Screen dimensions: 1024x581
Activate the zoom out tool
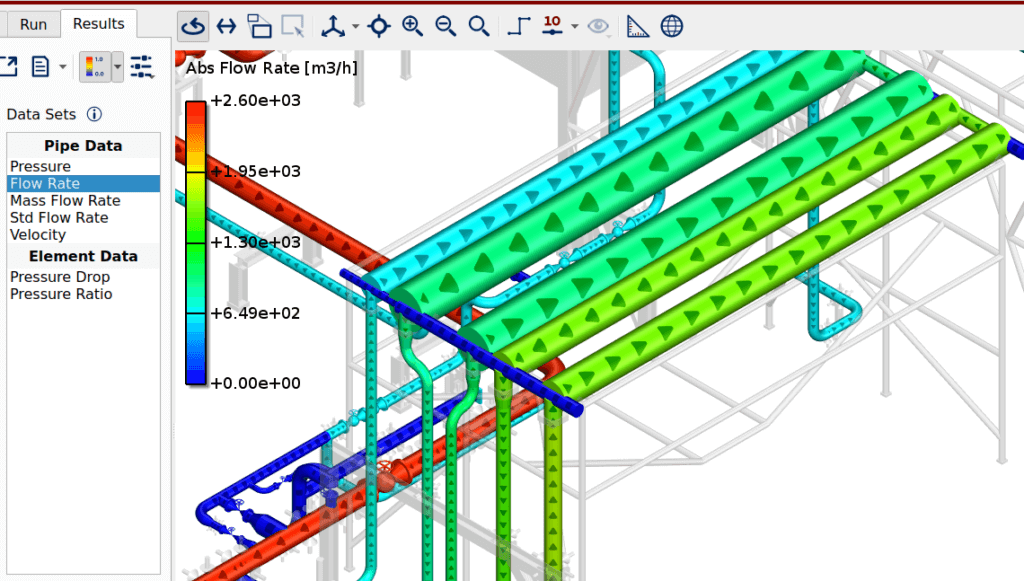[x=445, y=26]
